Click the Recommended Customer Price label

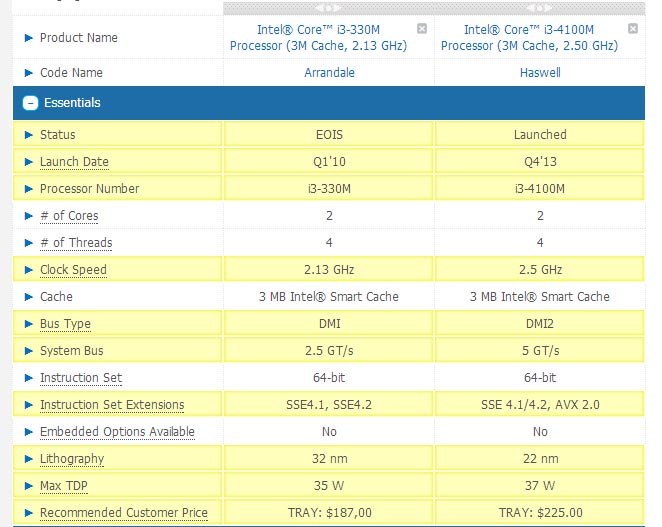124,513
